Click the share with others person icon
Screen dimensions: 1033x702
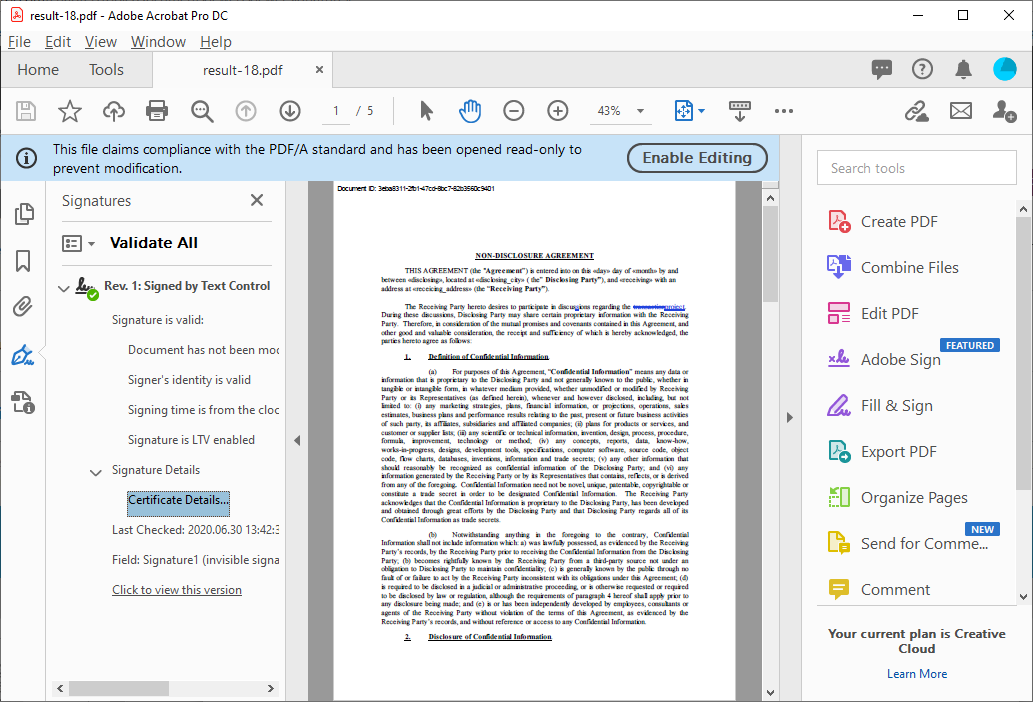(x=1004, y=111)
